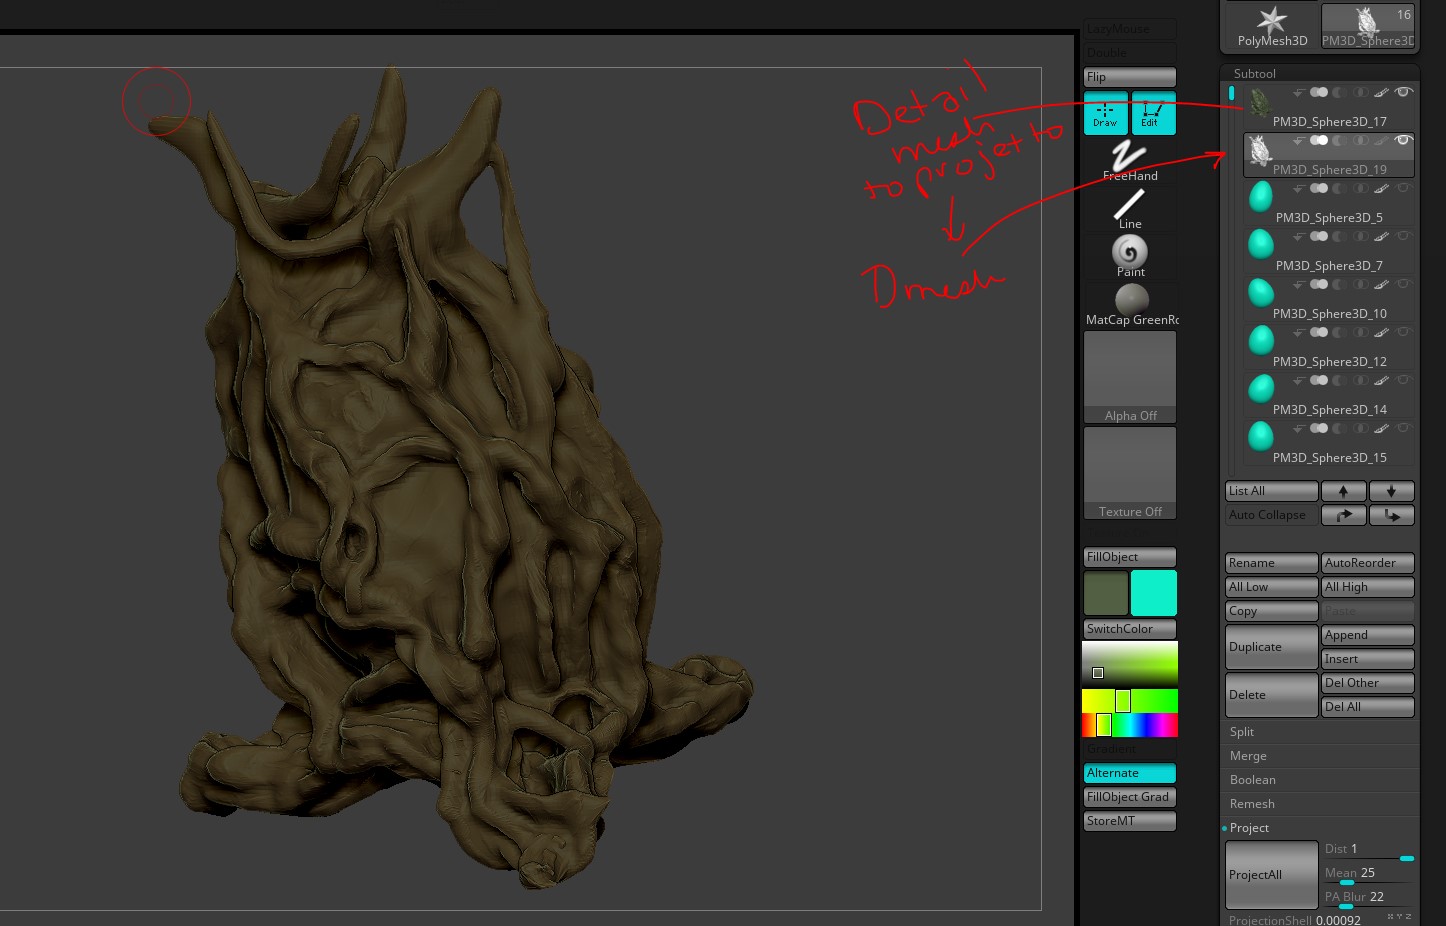Activate the Draw mode icon
This screenshot has height=926, width=1446.
tap(1105, 113)
